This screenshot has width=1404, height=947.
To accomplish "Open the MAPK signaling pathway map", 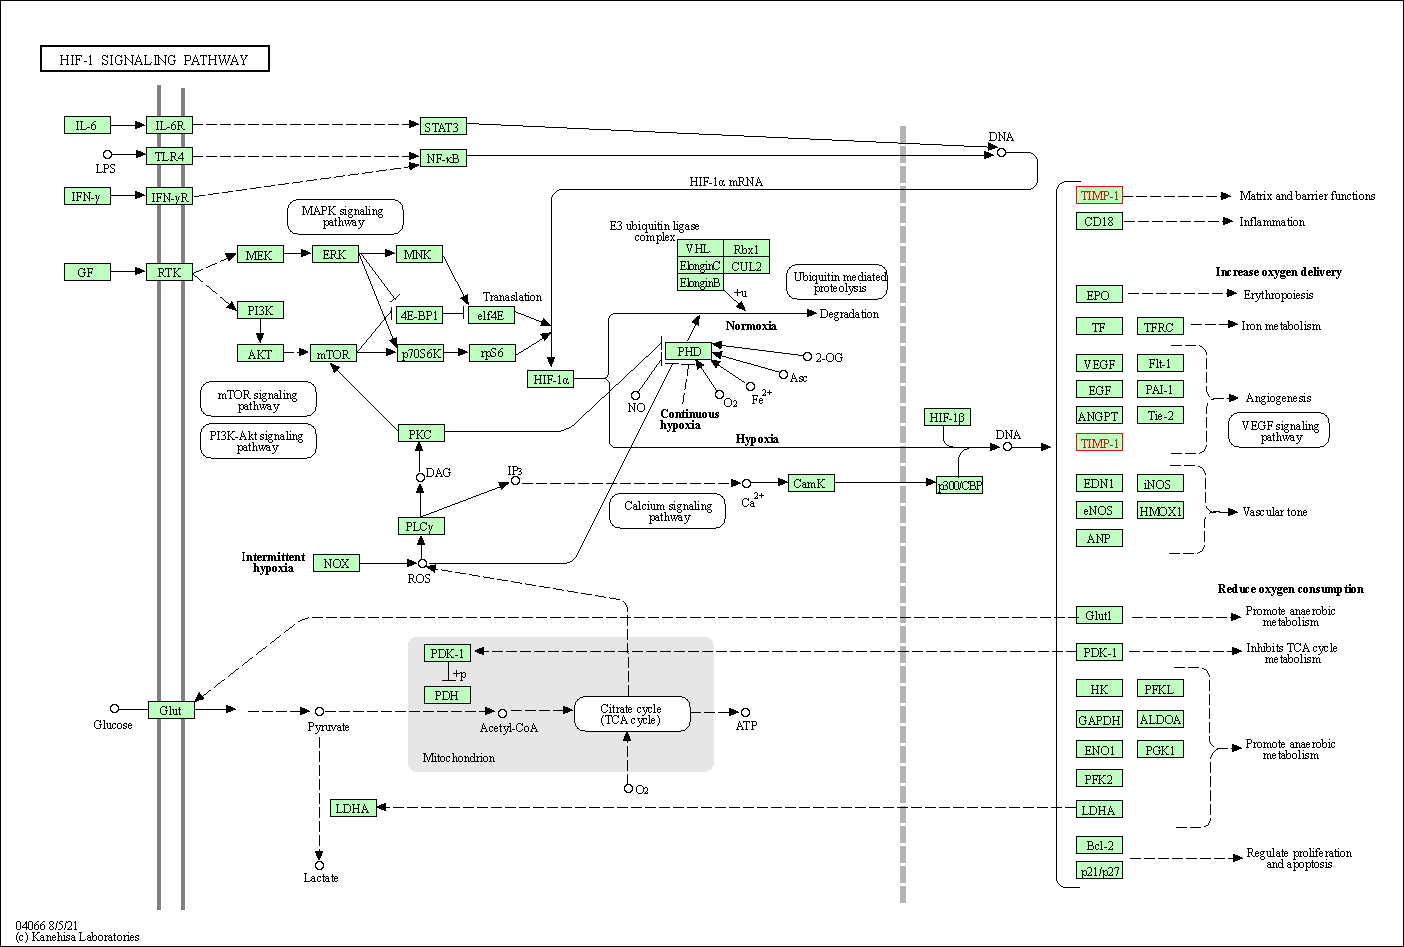I will pyautogui.click(x=344, y=216).
